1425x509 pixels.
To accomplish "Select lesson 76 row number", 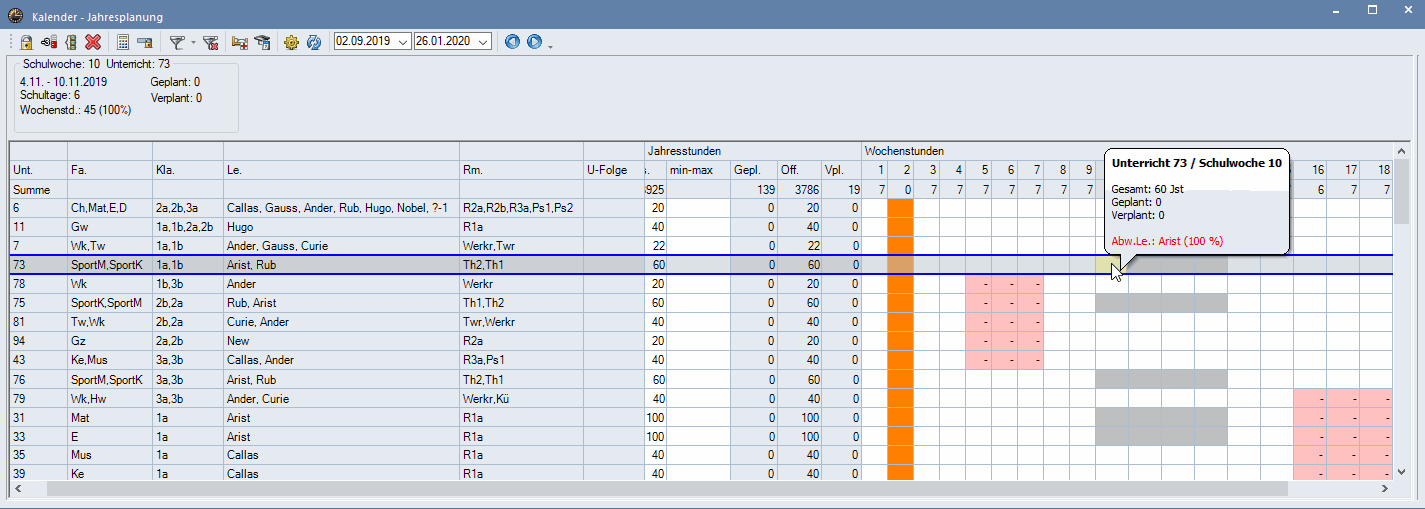I will [38, 379].
